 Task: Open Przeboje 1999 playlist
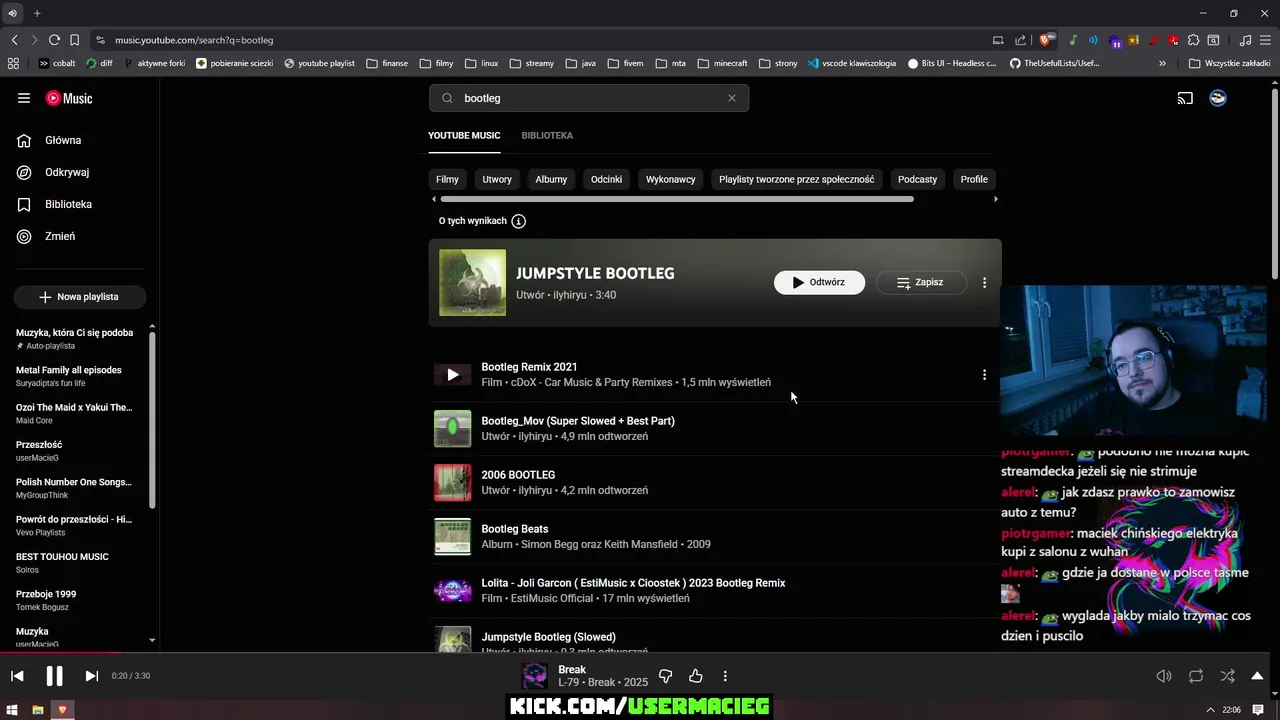[75, 600]
